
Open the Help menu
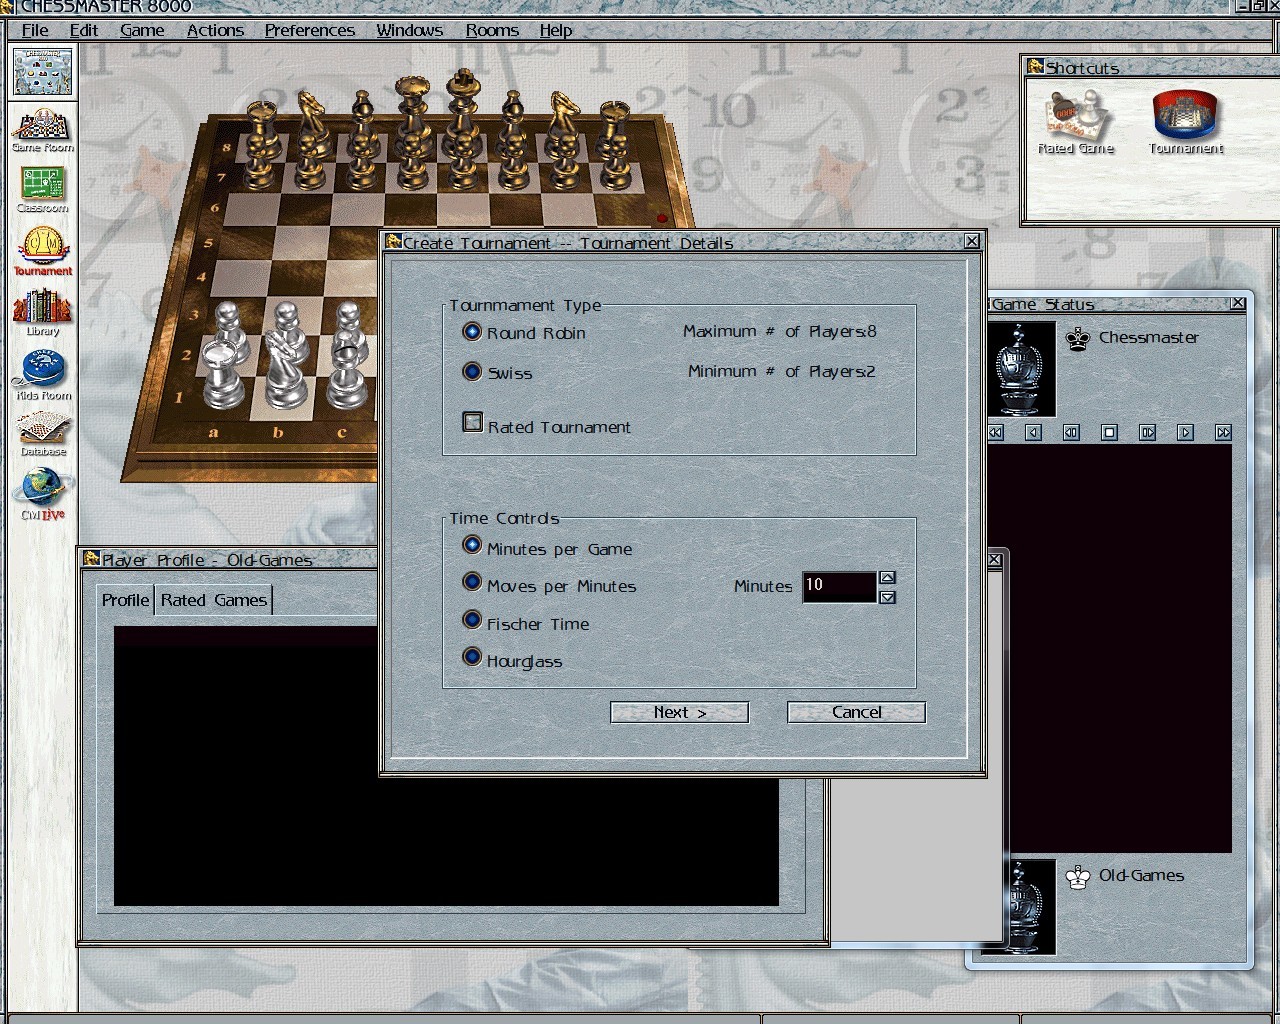pos(556,30)
